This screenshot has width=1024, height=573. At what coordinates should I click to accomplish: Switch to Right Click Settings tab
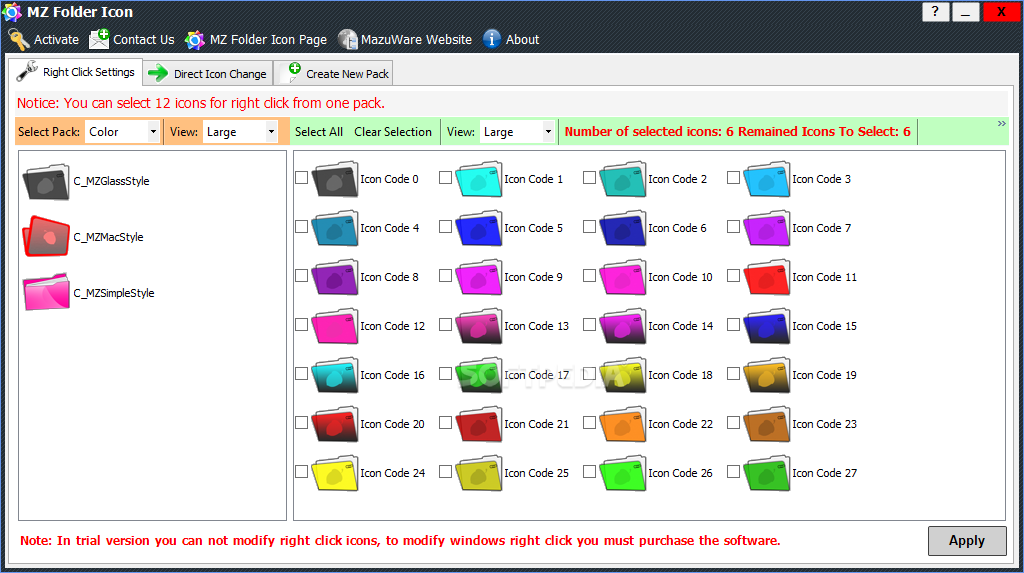coord(76,72)
